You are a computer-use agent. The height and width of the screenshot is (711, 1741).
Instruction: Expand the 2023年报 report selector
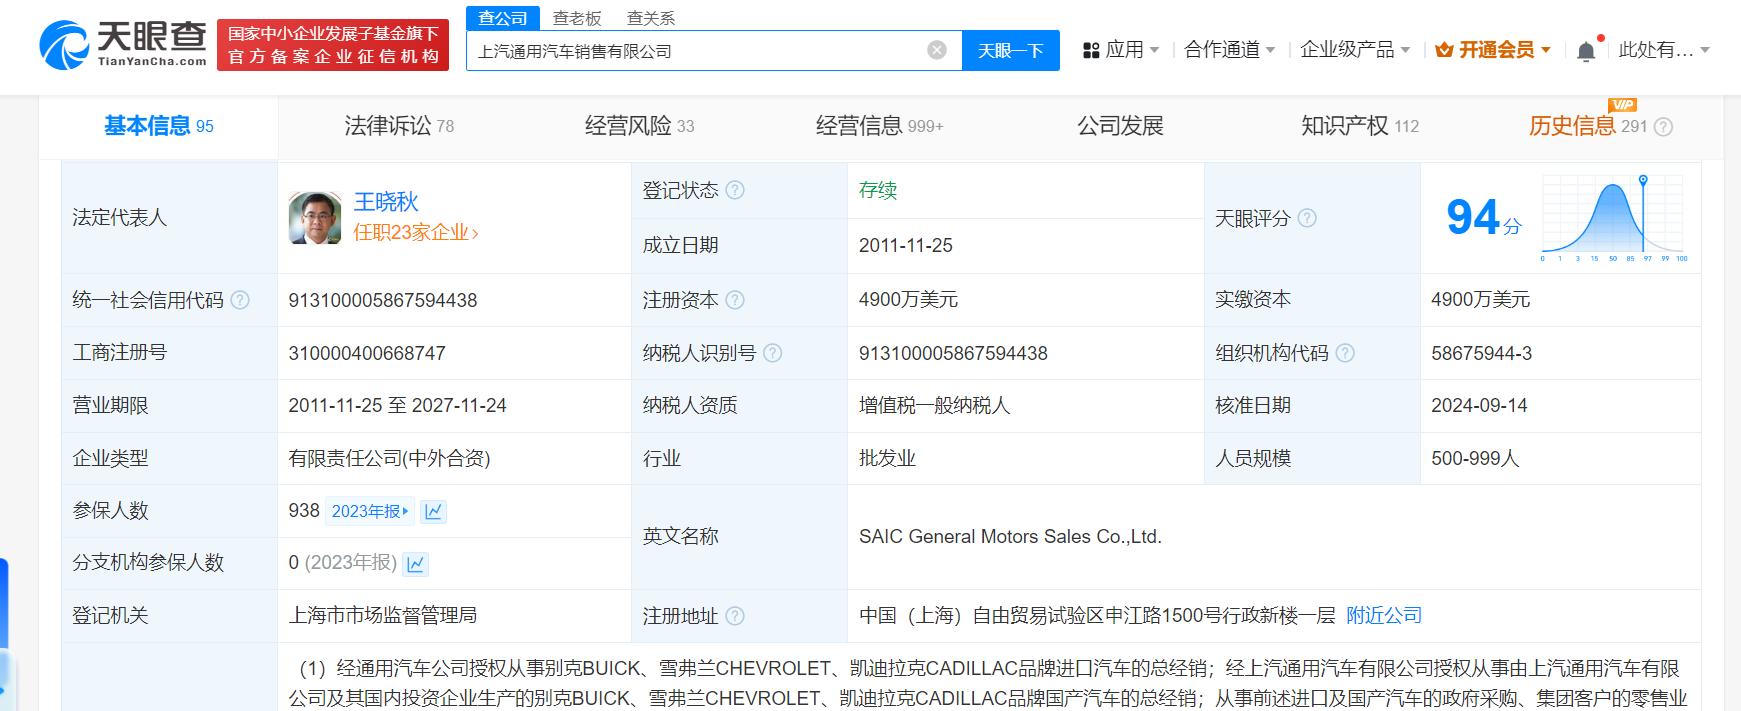pyautogui.click(x=370, y=511)
